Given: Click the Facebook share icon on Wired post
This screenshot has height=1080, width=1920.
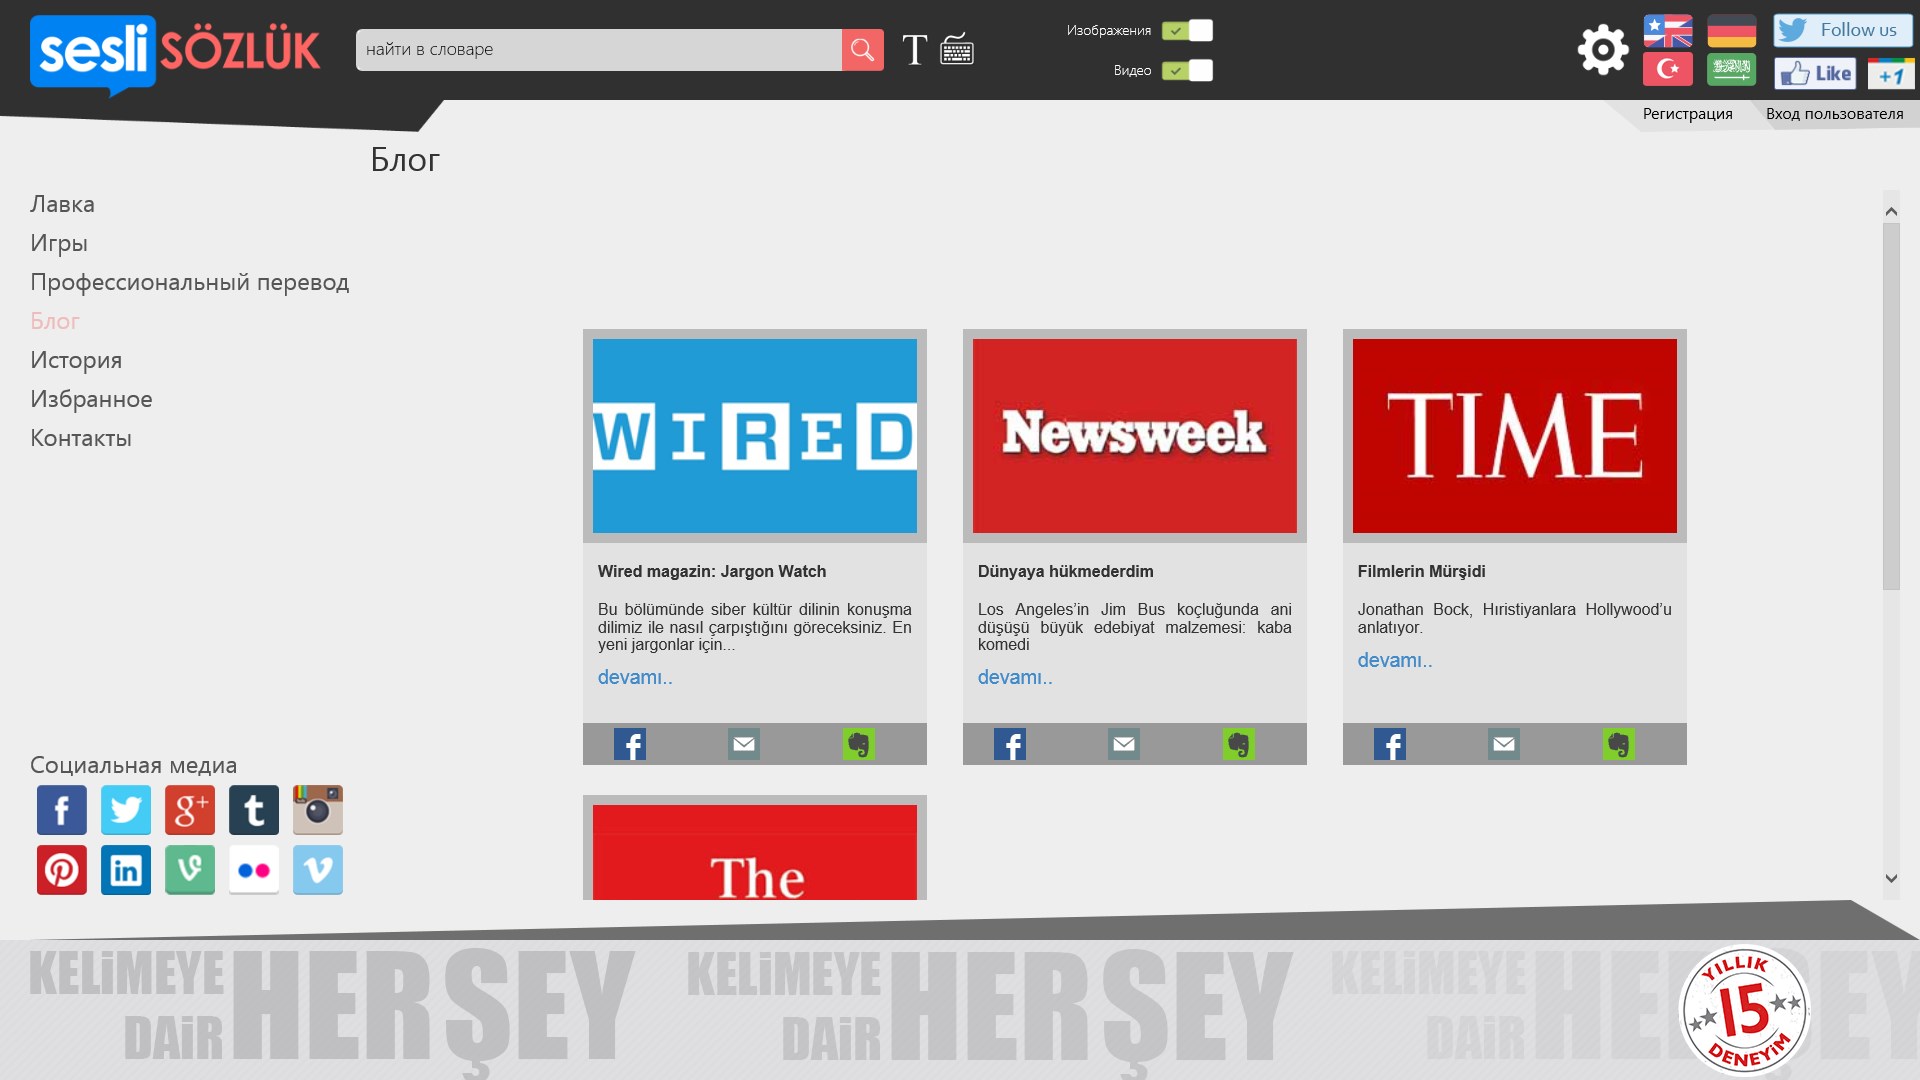Looking at the screenshot, I should (630, 742).
